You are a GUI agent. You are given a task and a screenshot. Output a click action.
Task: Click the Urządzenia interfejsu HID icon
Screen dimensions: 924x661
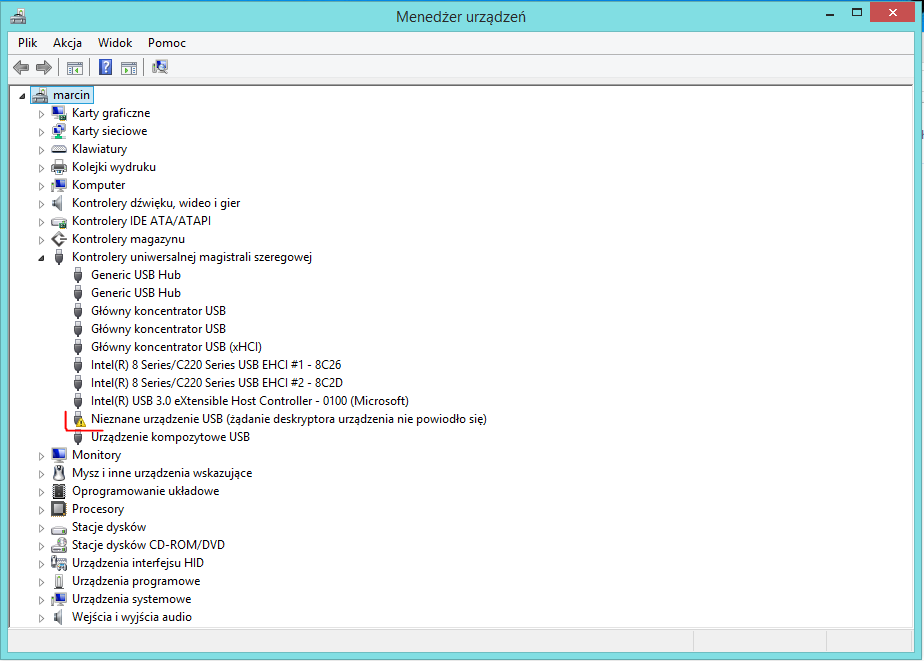tap(59, 563)
